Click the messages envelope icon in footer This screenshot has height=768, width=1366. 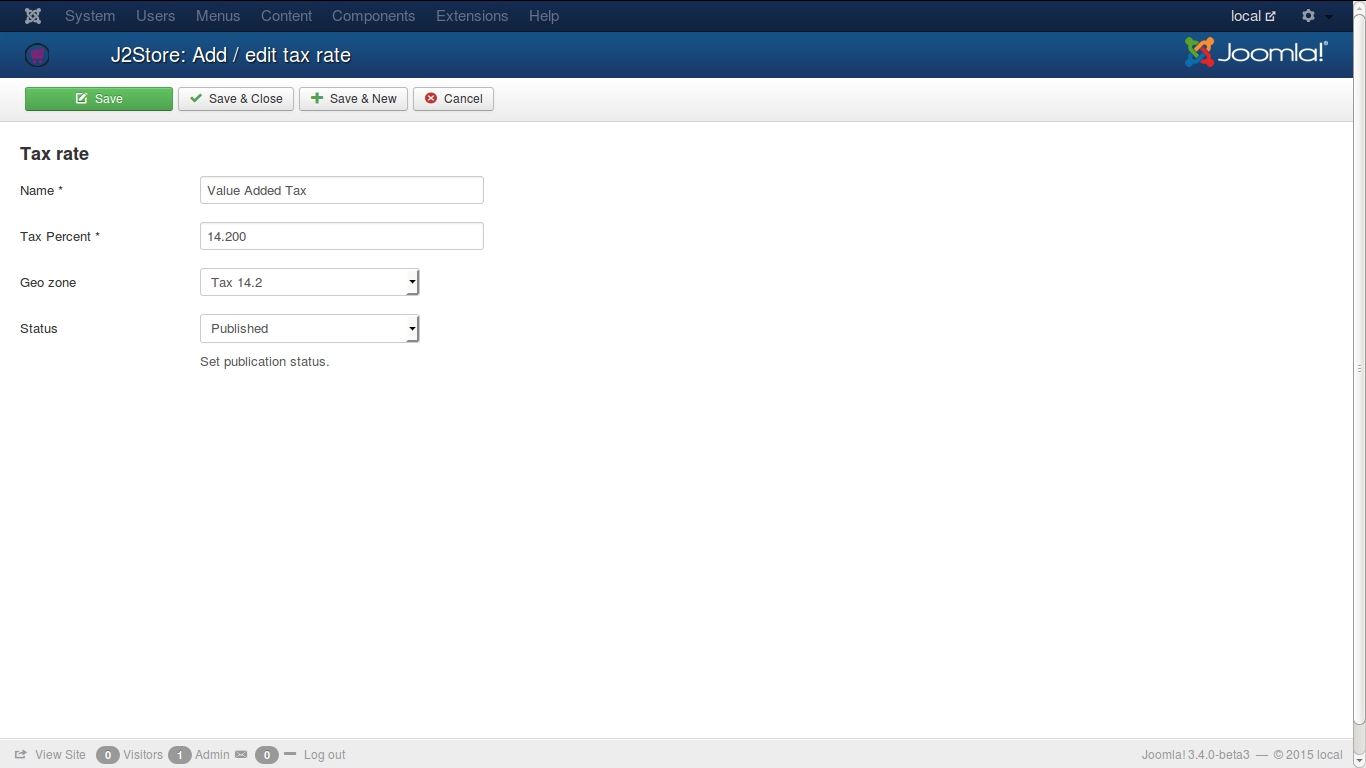pos(241,755)
